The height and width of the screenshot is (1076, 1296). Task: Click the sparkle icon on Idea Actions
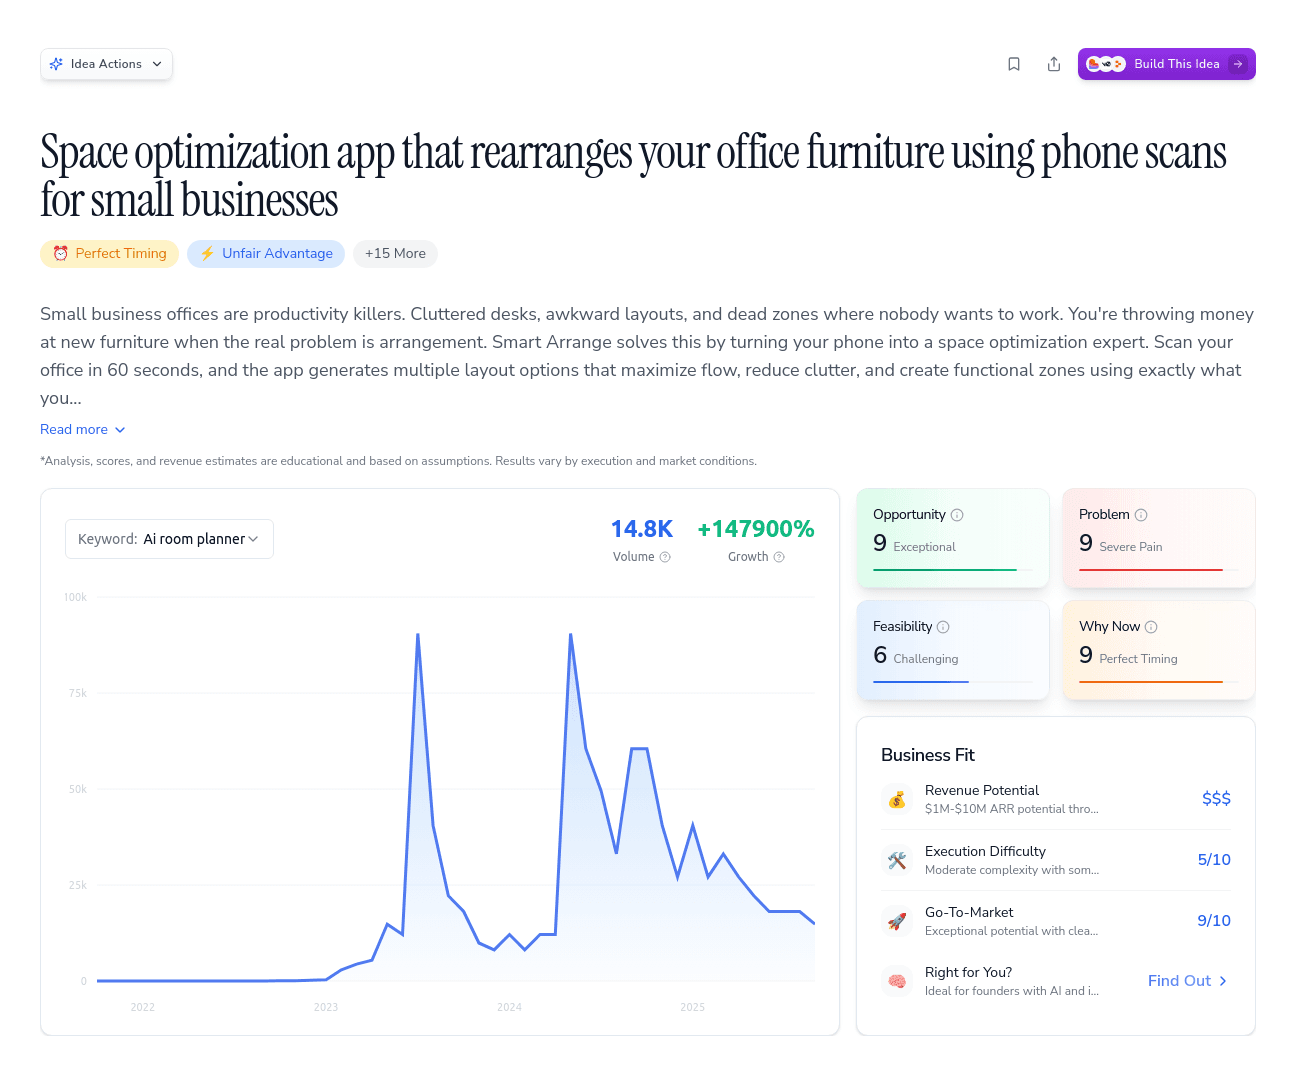coord(57,63)
